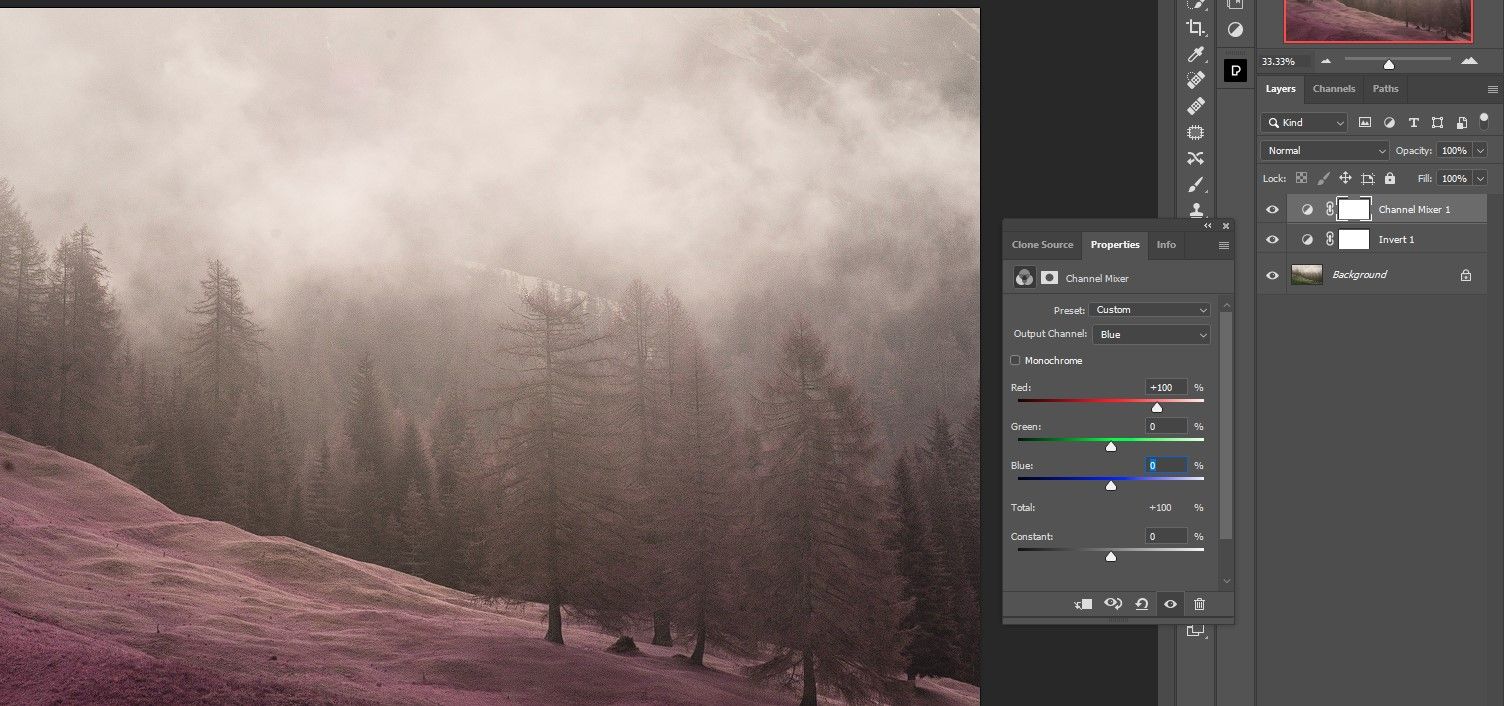1504x706 pixels.
Task: Select the Clone Stamp tool
Action: tap(1195, 208)
